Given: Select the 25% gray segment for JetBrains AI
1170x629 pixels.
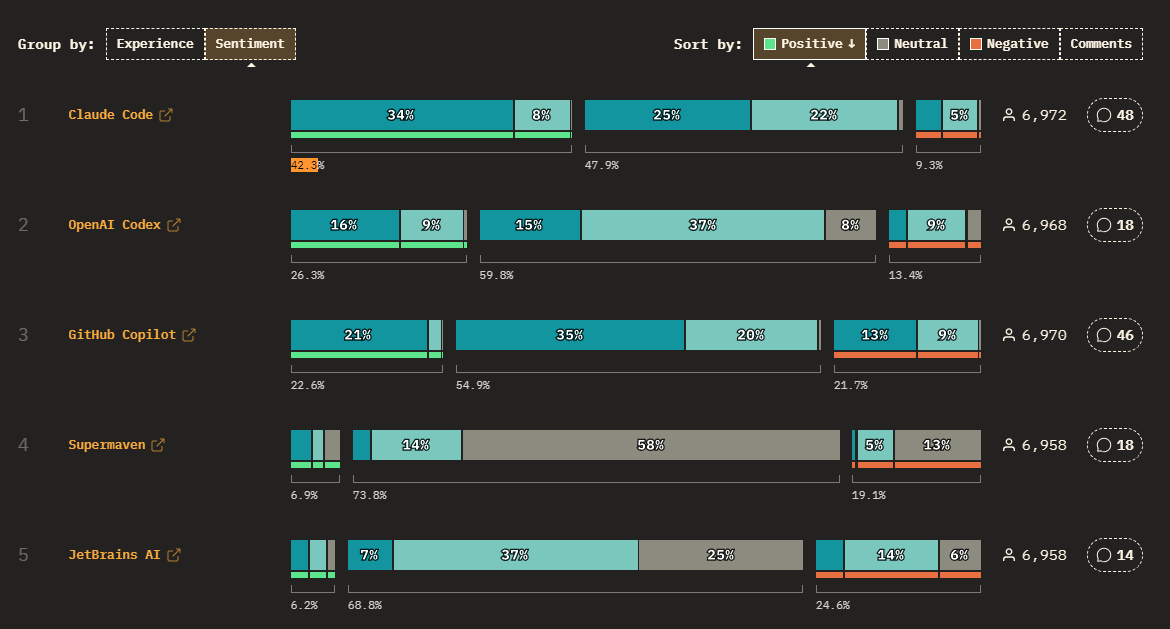Looking at the screenshot, I should [x=721, y=555].
